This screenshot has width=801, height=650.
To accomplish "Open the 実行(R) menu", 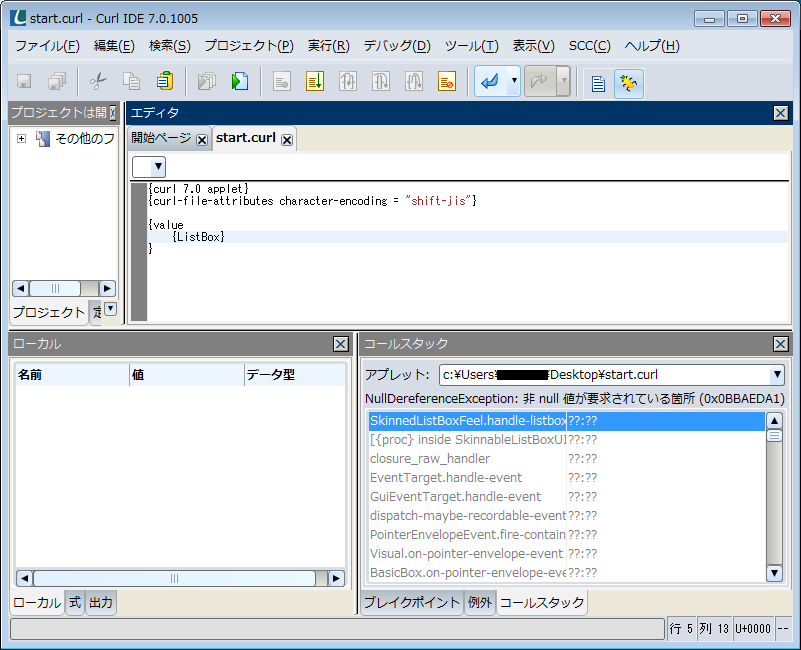I will 328,46.
